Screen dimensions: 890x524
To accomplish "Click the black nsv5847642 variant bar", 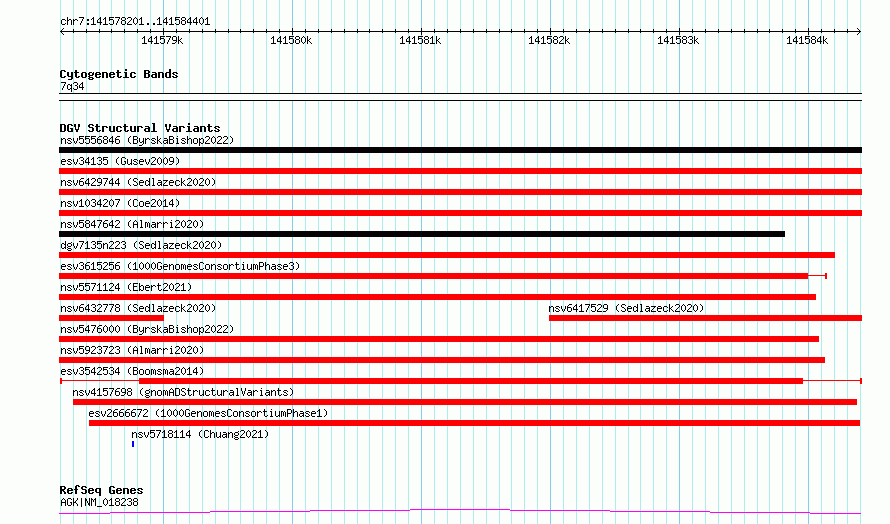I will pos(422,234).
